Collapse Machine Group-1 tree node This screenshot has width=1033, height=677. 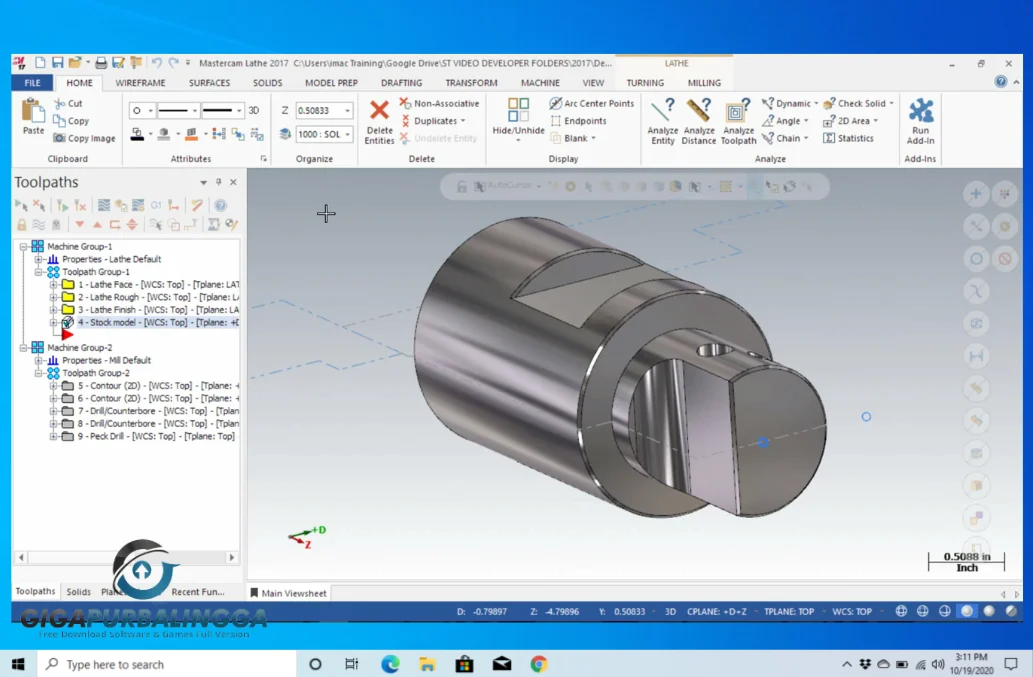coord(23,246)
